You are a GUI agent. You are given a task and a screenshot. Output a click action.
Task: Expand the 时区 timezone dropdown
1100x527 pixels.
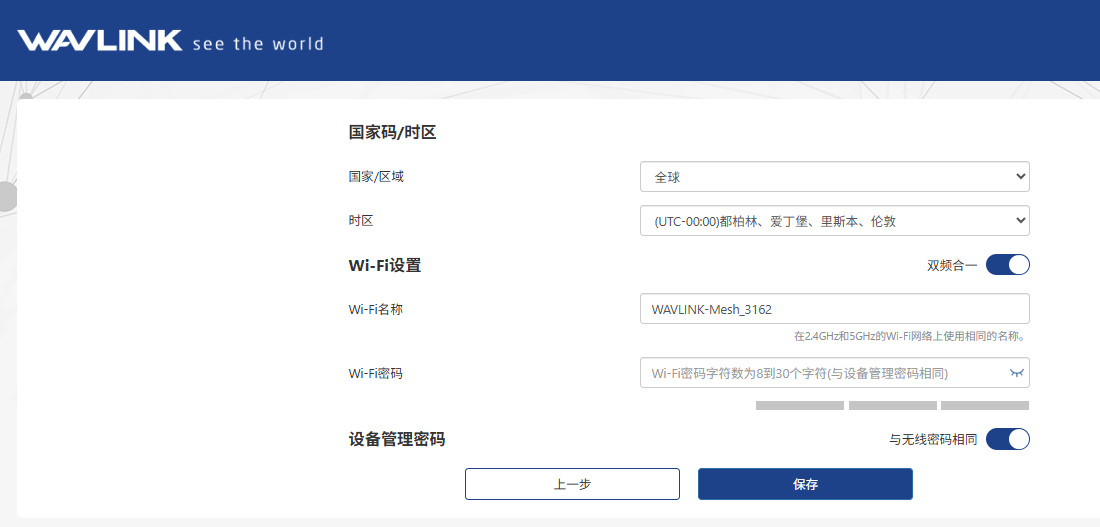pyautogui.click(x=834, y=221)
